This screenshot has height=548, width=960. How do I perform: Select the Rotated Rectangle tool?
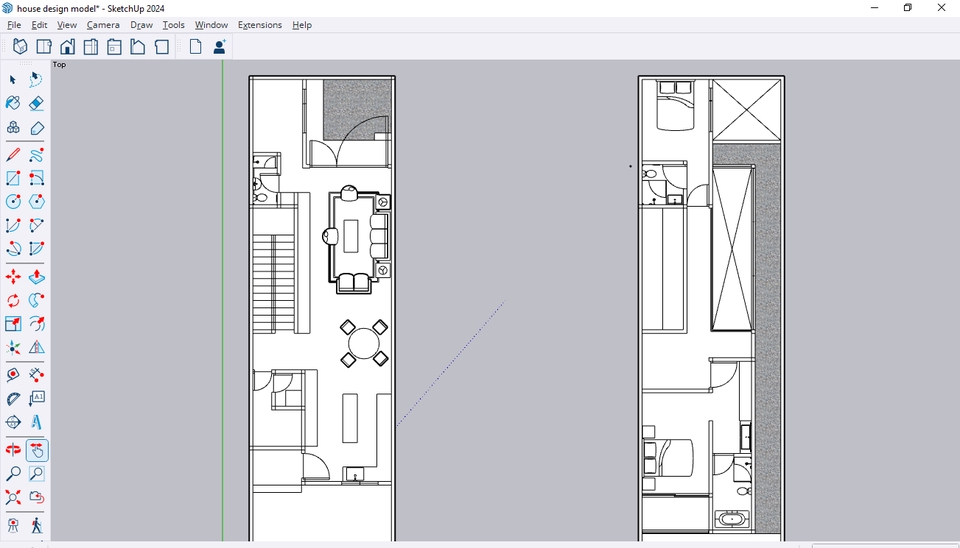36,178
